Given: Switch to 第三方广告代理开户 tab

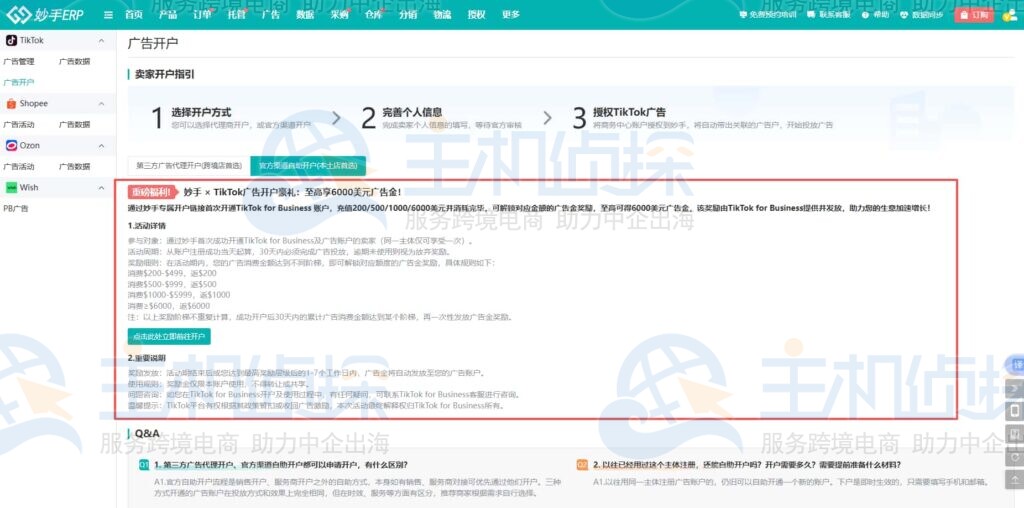Looking at the screenshot, I should click(189, 166).
